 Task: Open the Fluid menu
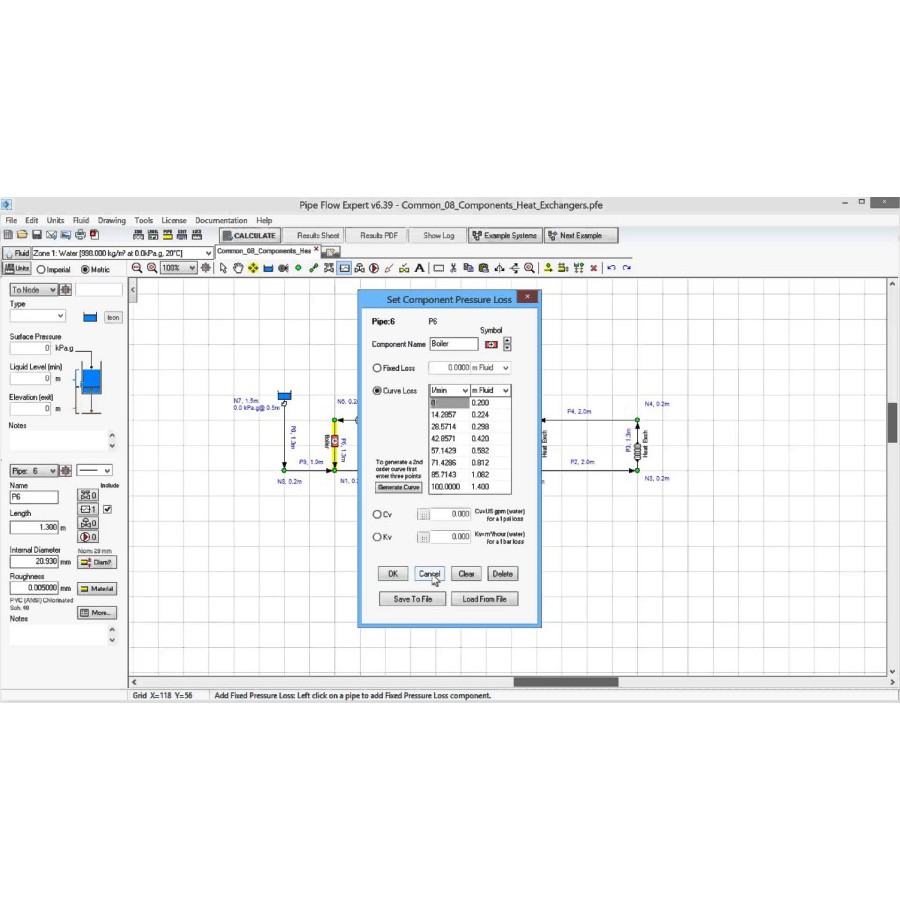tap(81, 220)
